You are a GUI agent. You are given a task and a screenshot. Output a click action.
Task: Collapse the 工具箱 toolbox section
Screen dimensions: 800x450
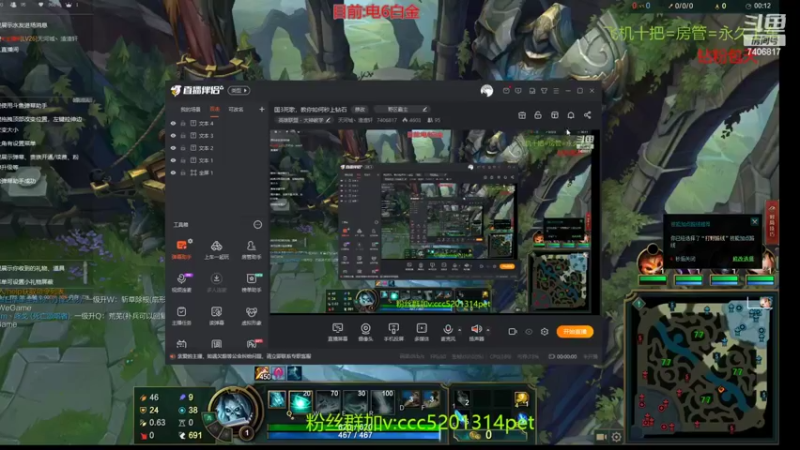tap(258, 224)
